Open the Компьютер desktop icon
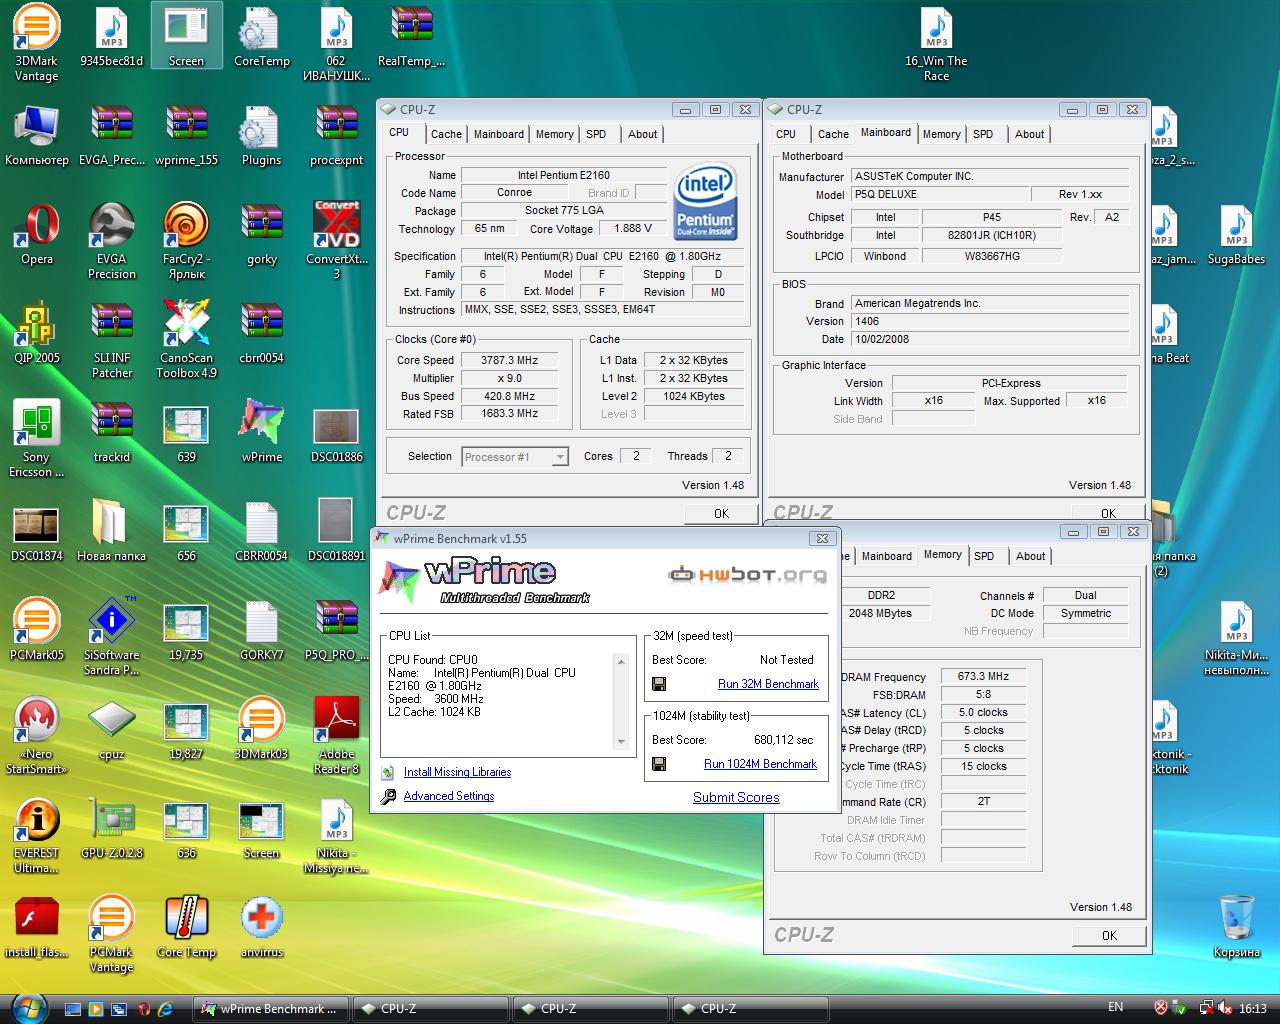Screen dimensions: 1280x1024 pos(37,137)
